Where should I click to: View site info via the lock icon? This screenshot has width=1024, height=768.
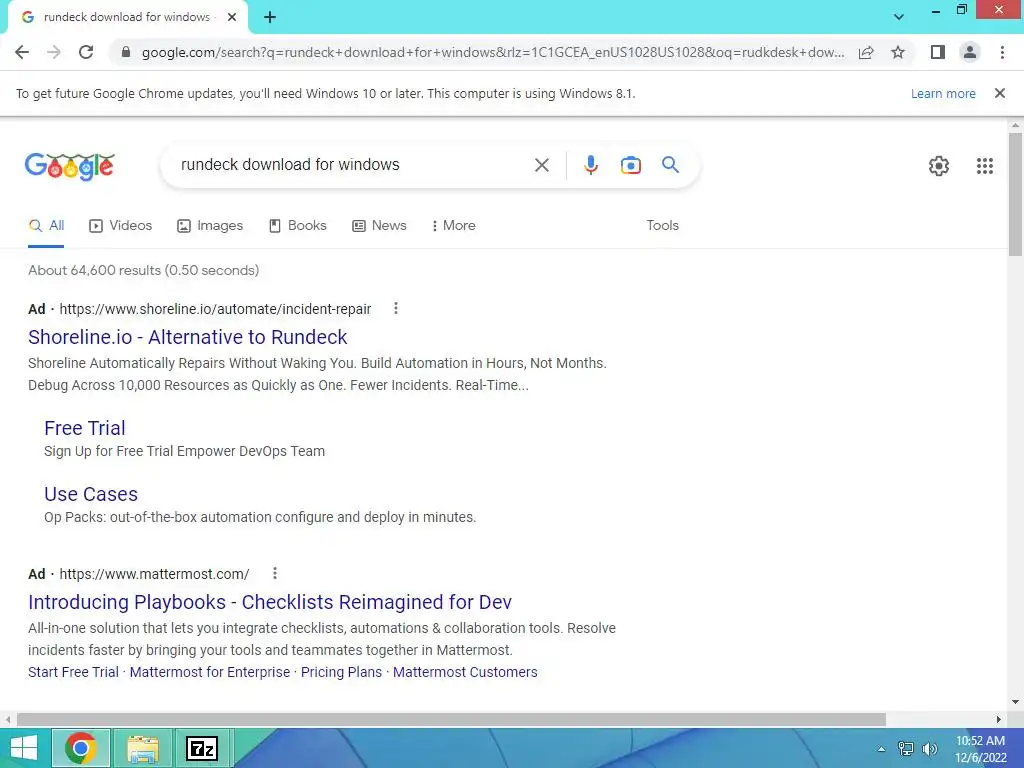pos(126,52)
